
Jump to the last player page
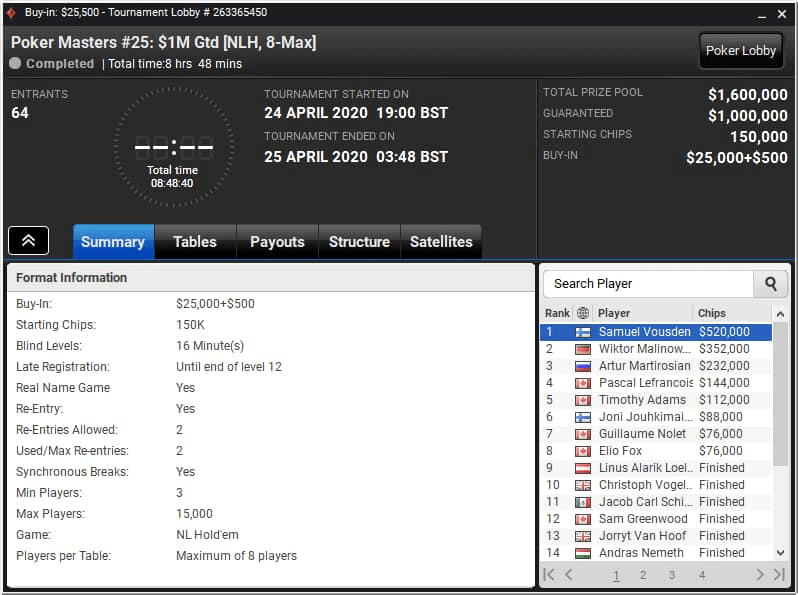pyautogui.click(x=779, y=575)
